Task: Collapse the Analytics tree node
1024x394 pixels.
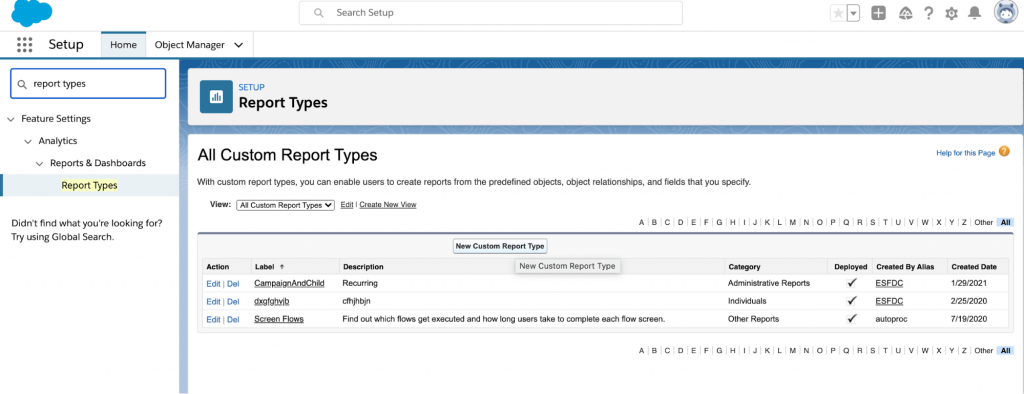Action: pyautogui.click(x=27, y=141)
